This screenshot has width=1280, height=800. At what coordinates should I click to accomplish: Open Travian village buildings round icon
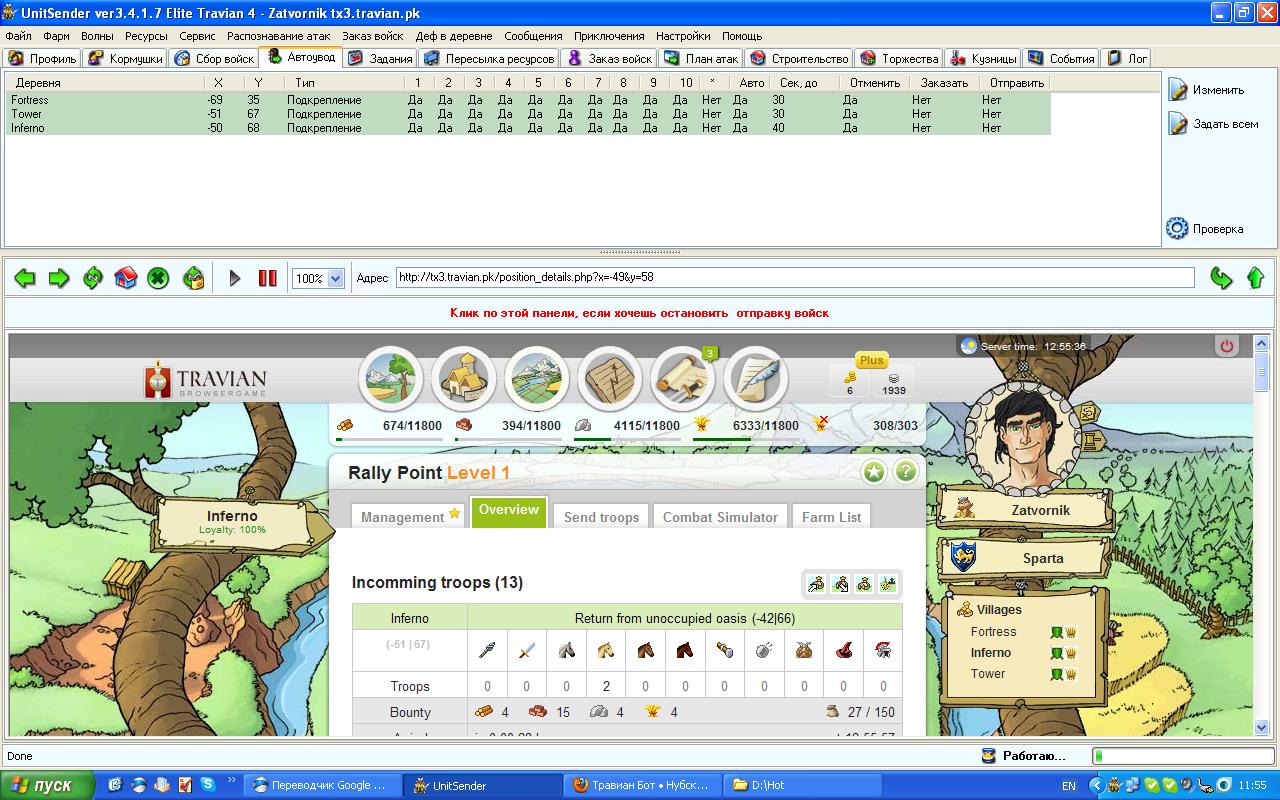(x=464, y=379)
